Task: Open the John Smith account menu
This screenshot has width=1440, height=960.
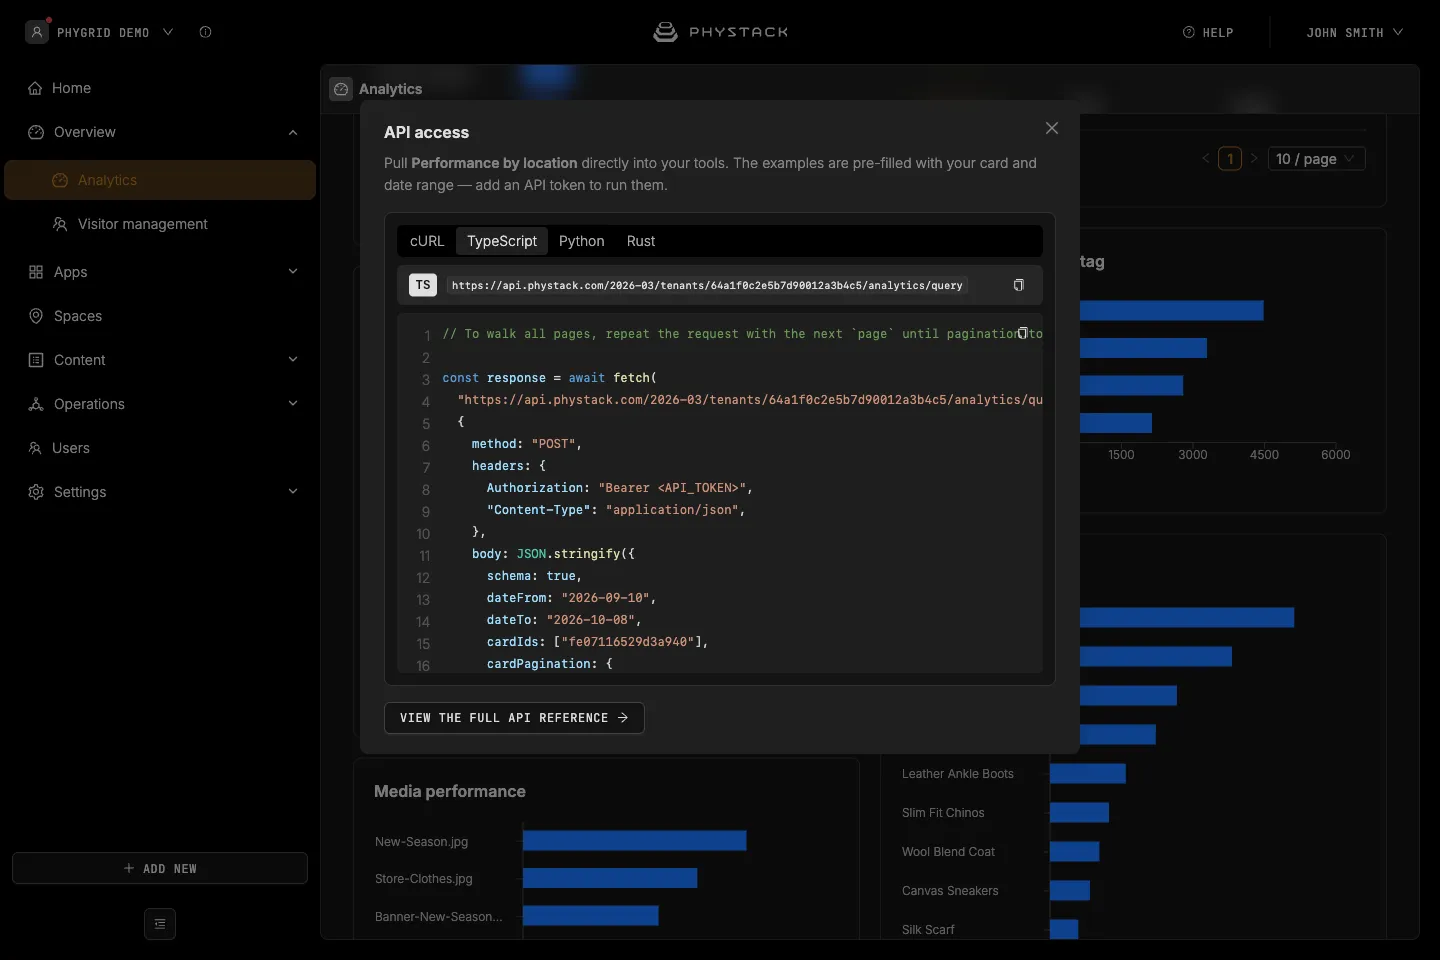Action: coord(1355,32)
